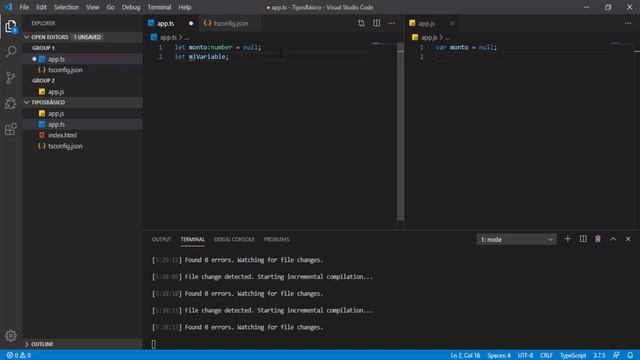Open the Go menu
The width and height of the screenshot is (640, 360).
click(110, 7)
